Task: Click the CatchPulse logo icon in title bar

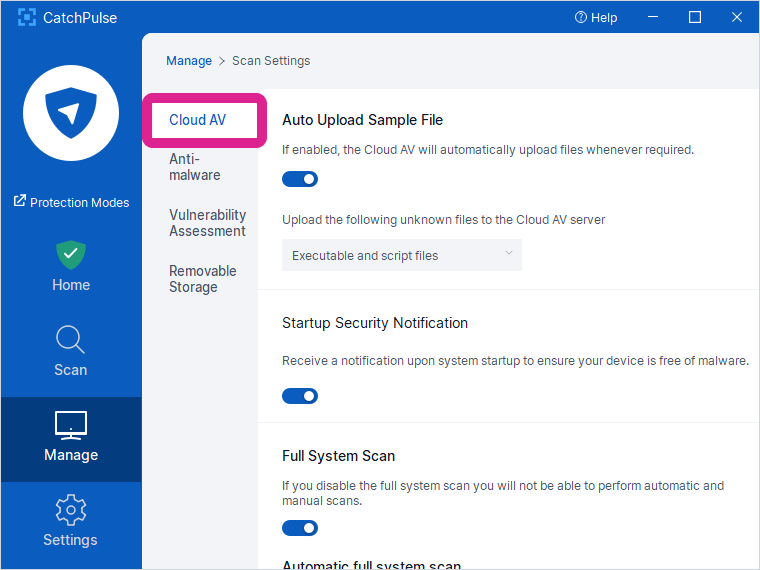Action: 27,18
